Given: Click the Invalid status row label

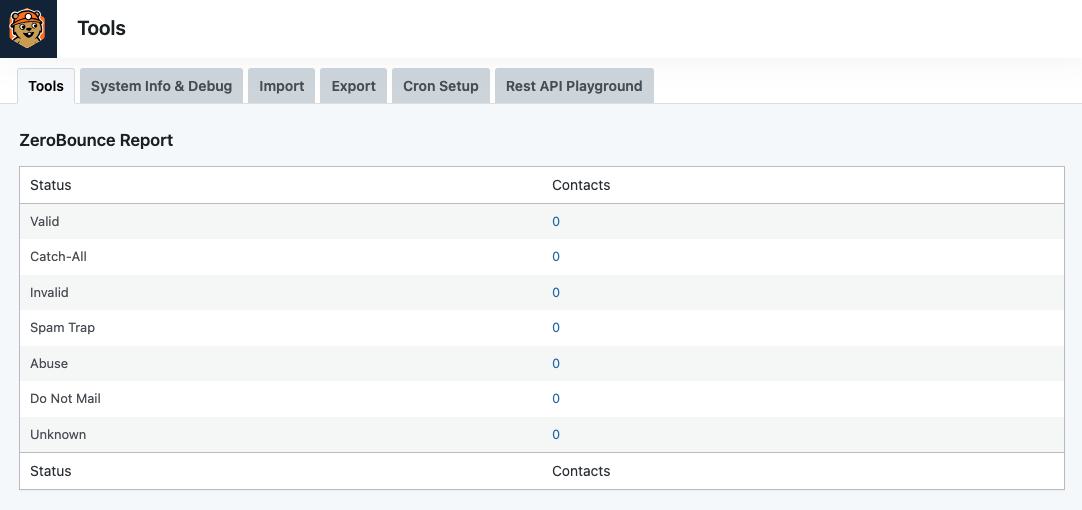Looking at the screenshot, I should coord(49,293).
